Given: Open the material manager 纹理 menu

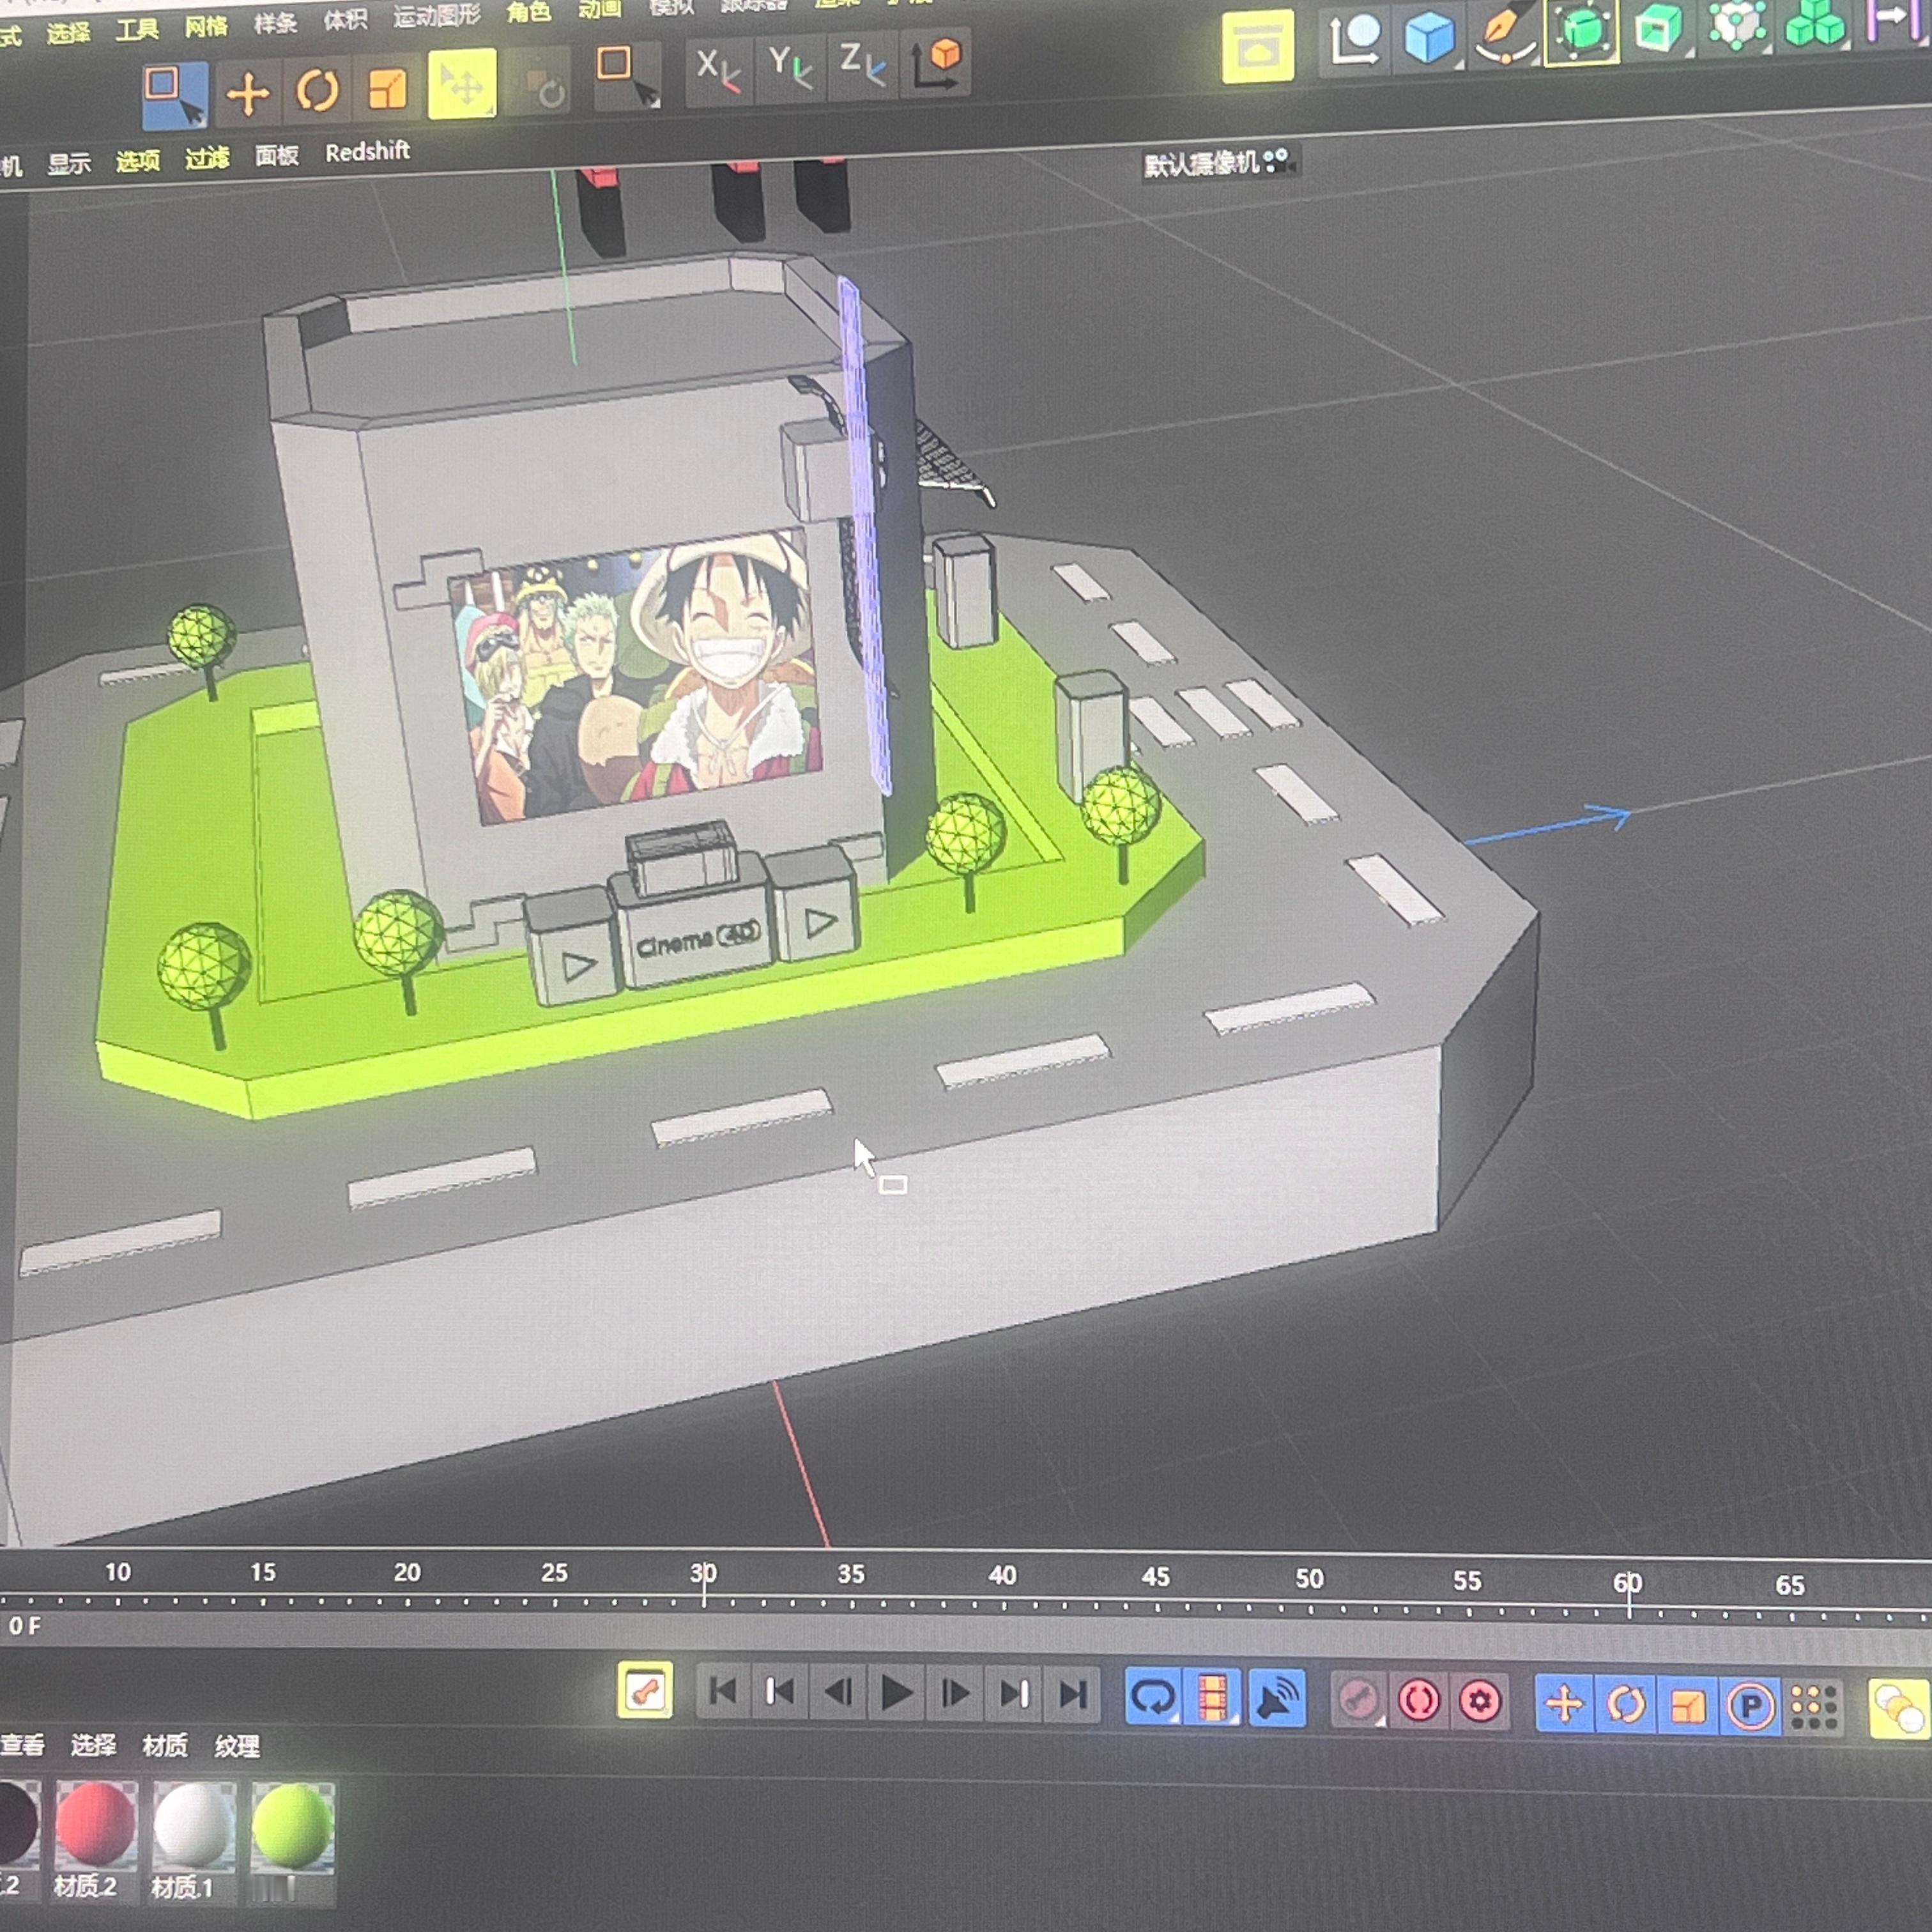Looking at the screenshot, I should coord(237,1747).
